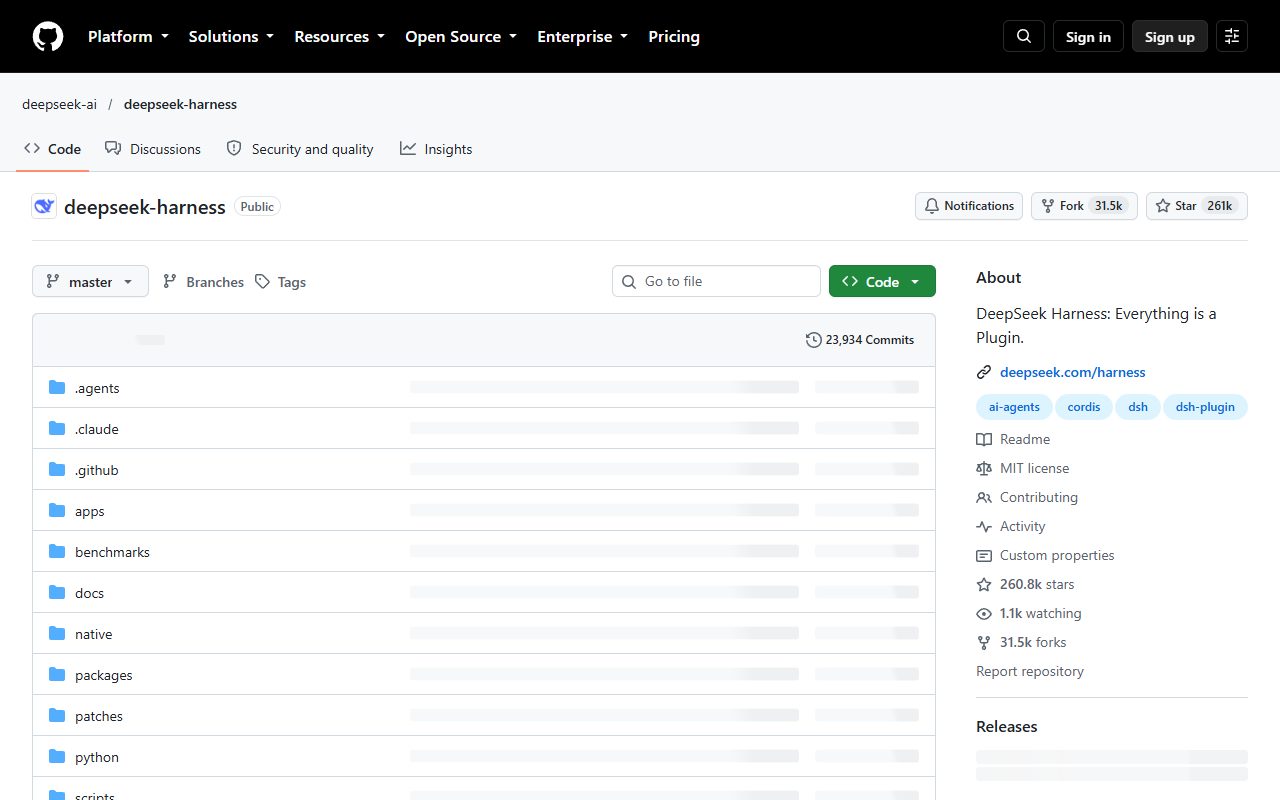
Task: Star the deepseek-harness repository
Action: pos(1197,206)
